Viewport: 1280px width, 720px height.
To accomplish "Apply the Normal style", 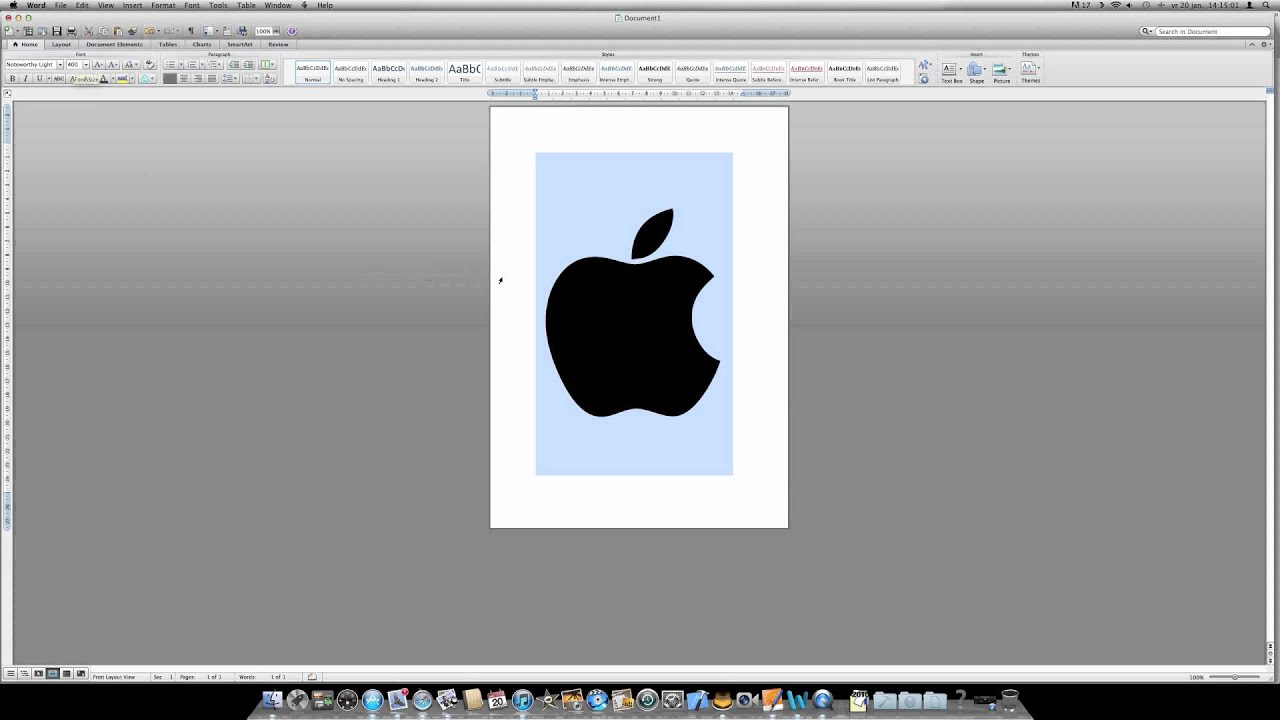I will click(x=312, y=72).
